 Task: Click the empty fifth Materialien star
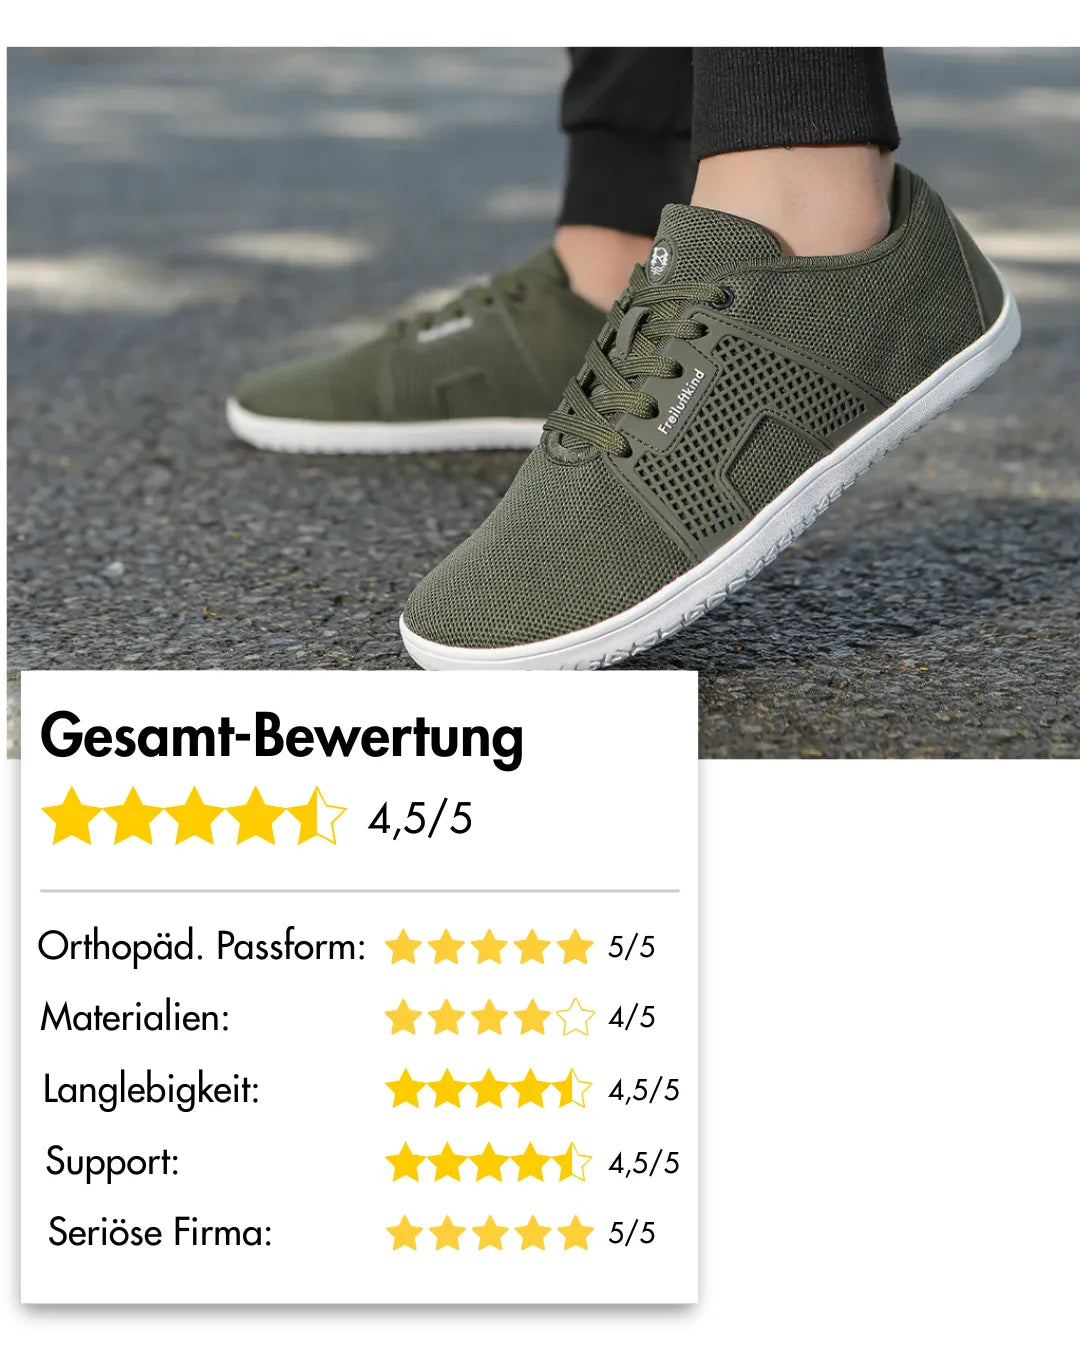coord(575,1018)
